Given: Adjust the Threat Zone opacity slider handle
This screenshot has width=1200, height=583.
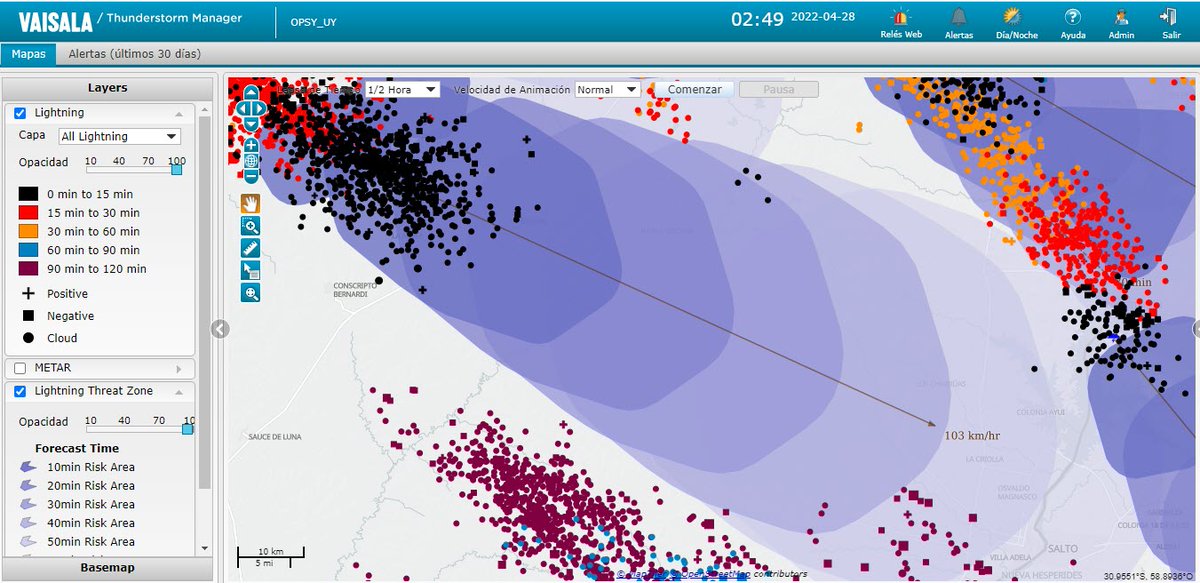Looking at the screenshot, I should tap(187, 428).
